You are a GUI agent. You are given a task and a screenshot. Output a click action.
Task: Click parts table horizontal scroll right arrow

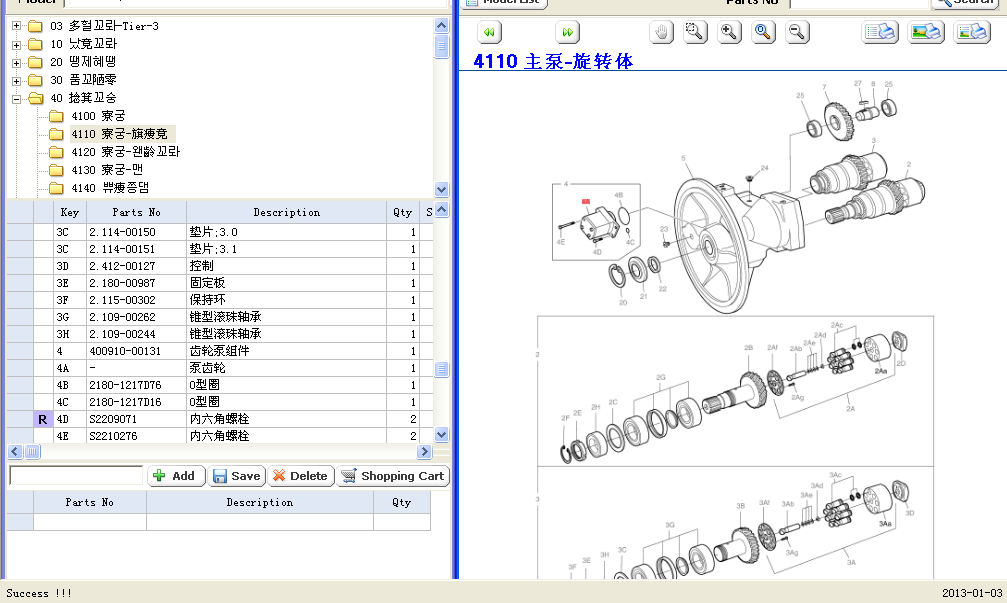[x=424, y=451]
